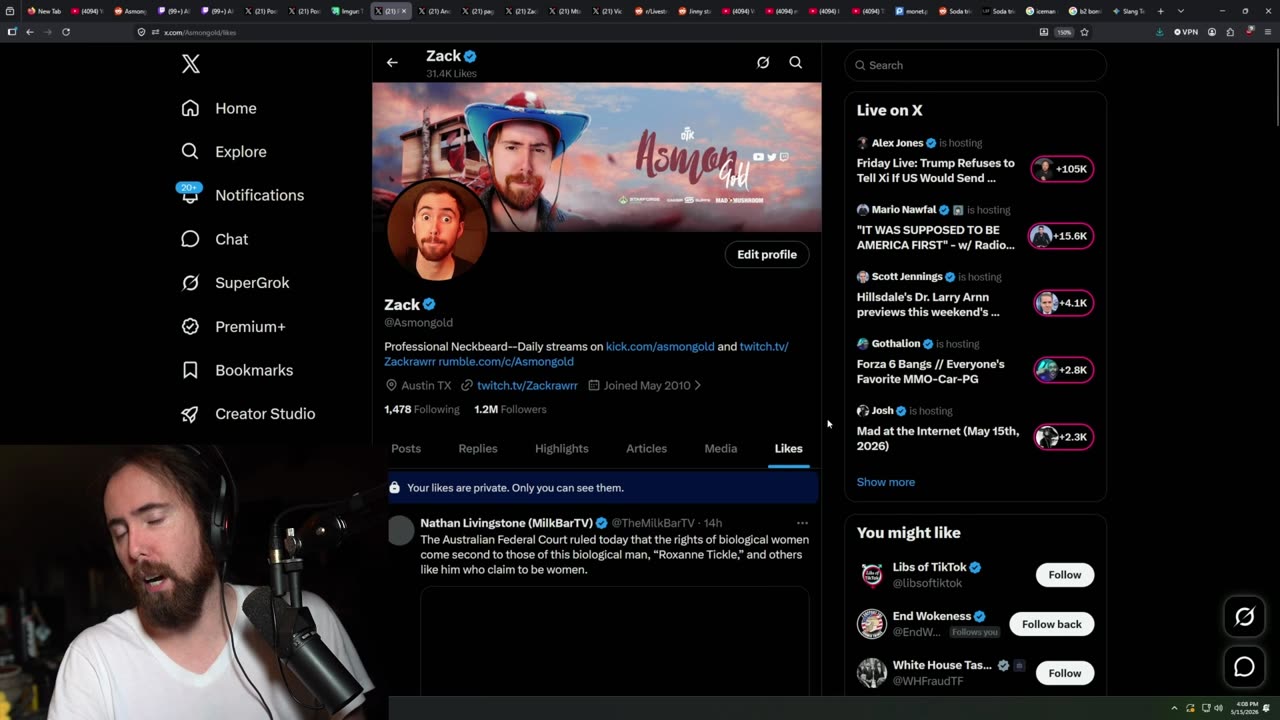
Task: Join Gothalion live with +2.8K listeners
Action: click(x=1062, y=370)
